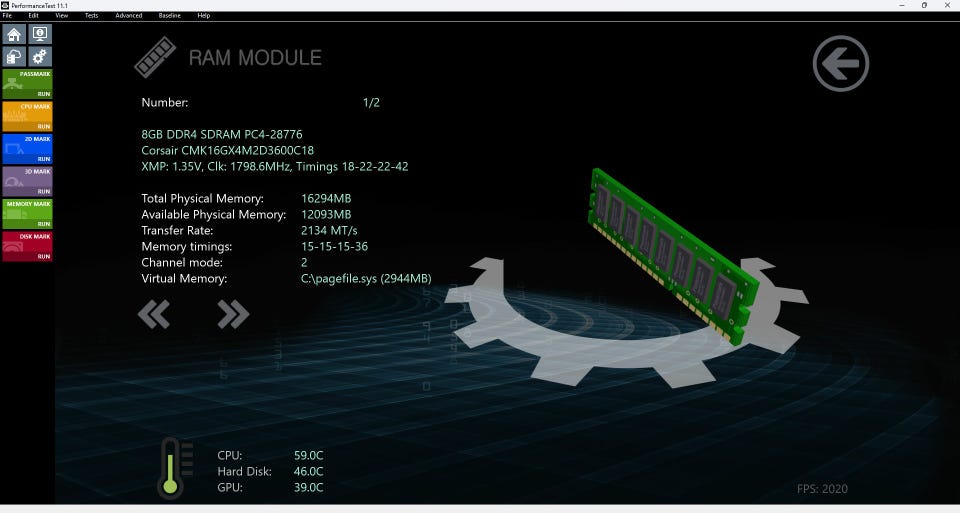The width and height of the screenshot is (960, 513).
Task: Click the C:\pagefile.sys (2944MB) value
Action: [366, 279]
